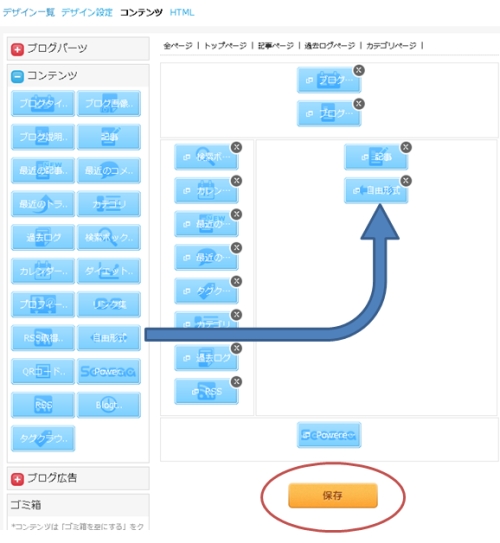Click the 自由形式 block in the content palette
Screen dimensions: 500x543
pyautogui.click(x=109, y=338)
